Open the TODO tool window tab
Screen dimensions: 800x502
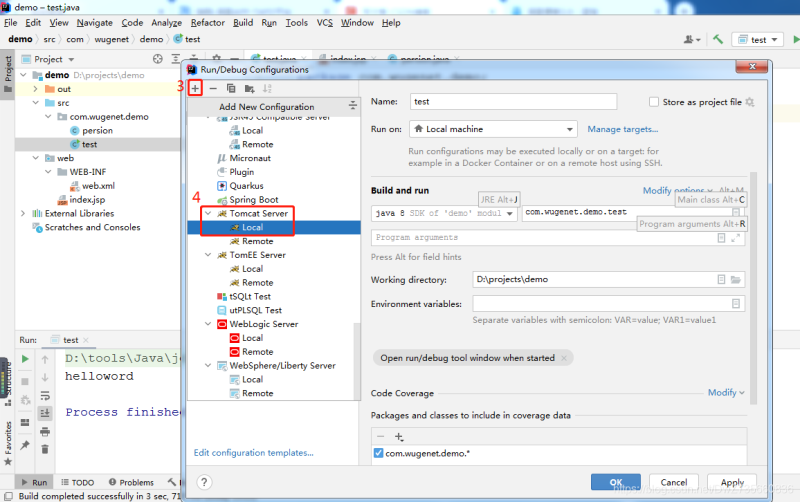point(78,482)
